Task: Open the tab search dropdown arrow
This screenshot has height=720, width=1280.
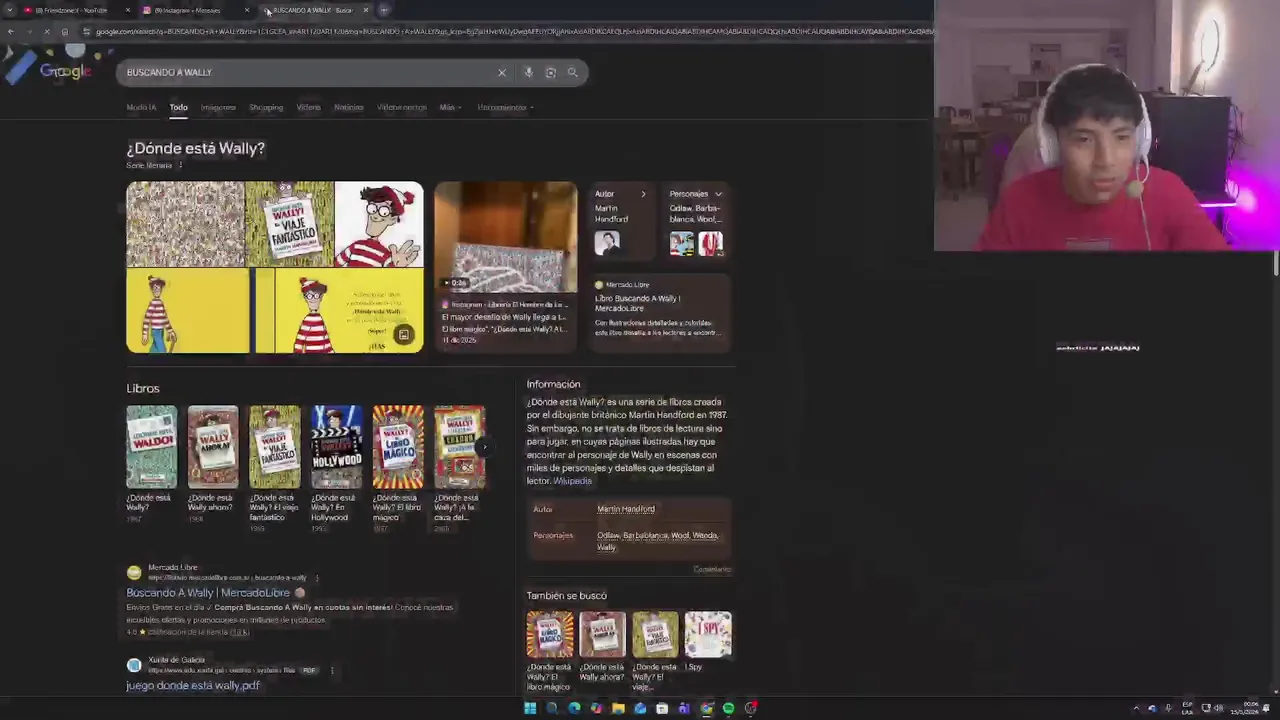Action: click(x=9, y=10)
